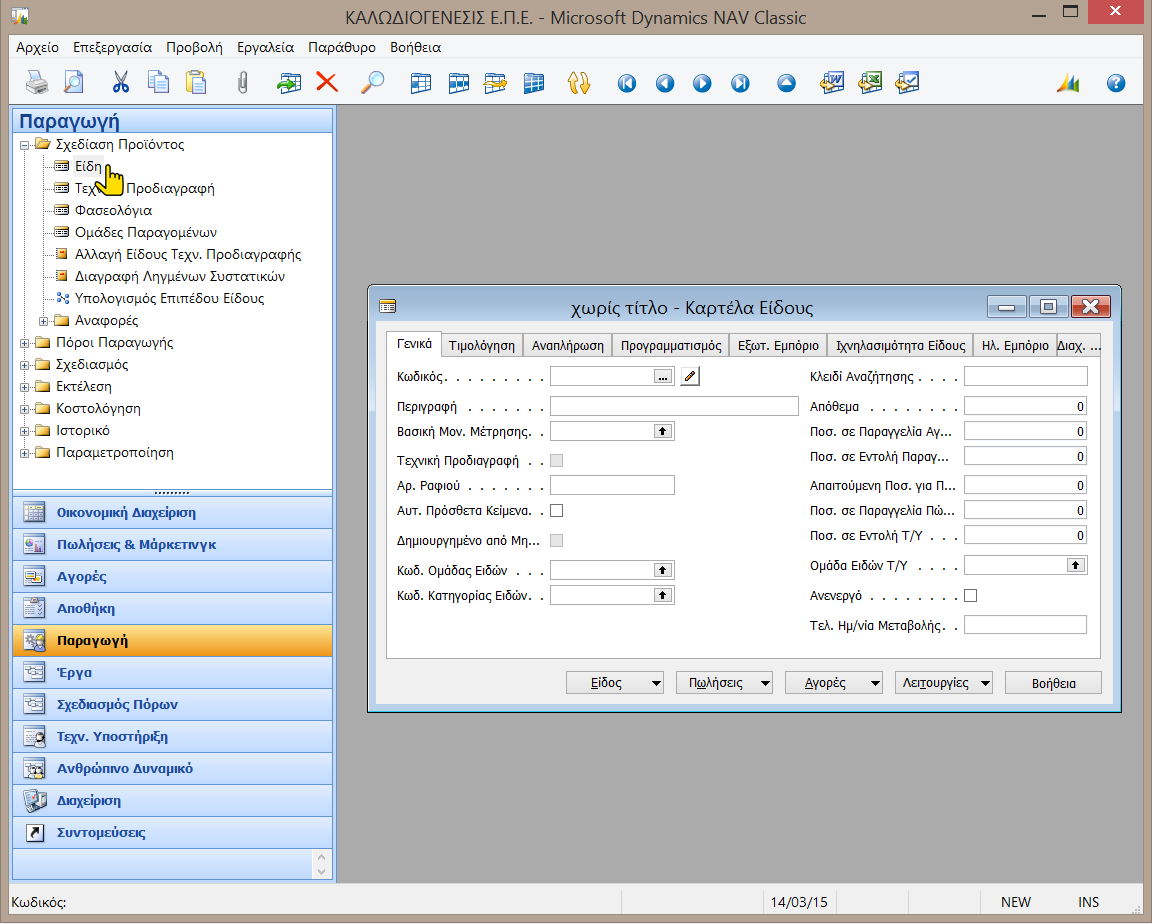
Task: Click the Dynamics logo icon in toolbar
Action: (1068, 83)
